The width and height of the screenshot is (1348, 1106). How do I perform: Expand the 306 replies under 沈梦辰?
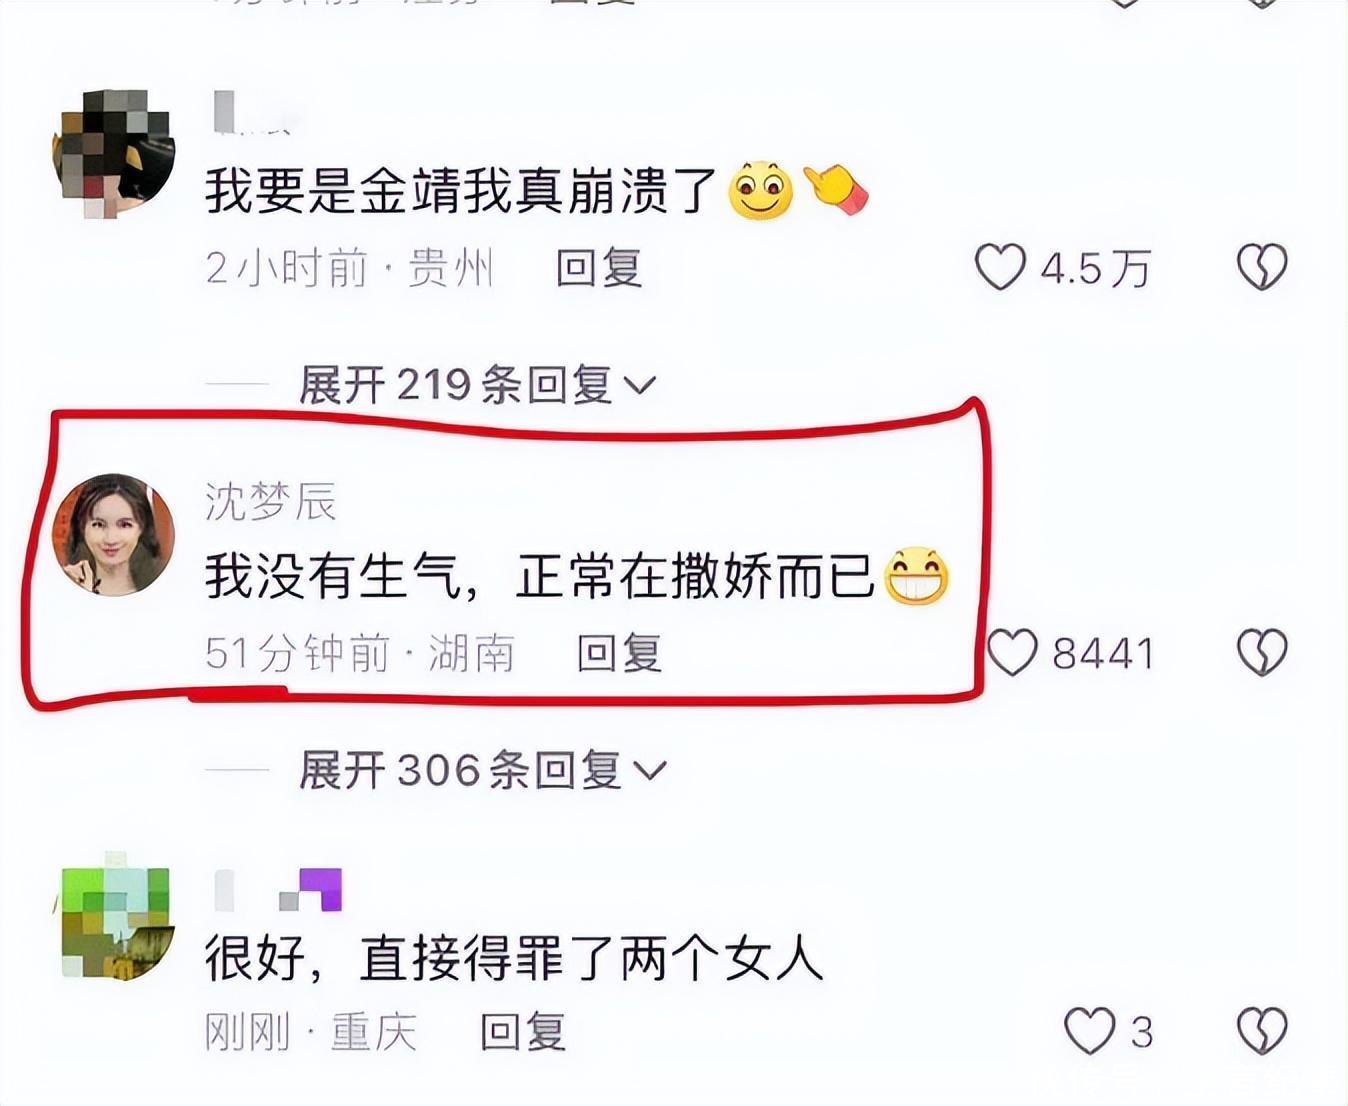point(482,770)
